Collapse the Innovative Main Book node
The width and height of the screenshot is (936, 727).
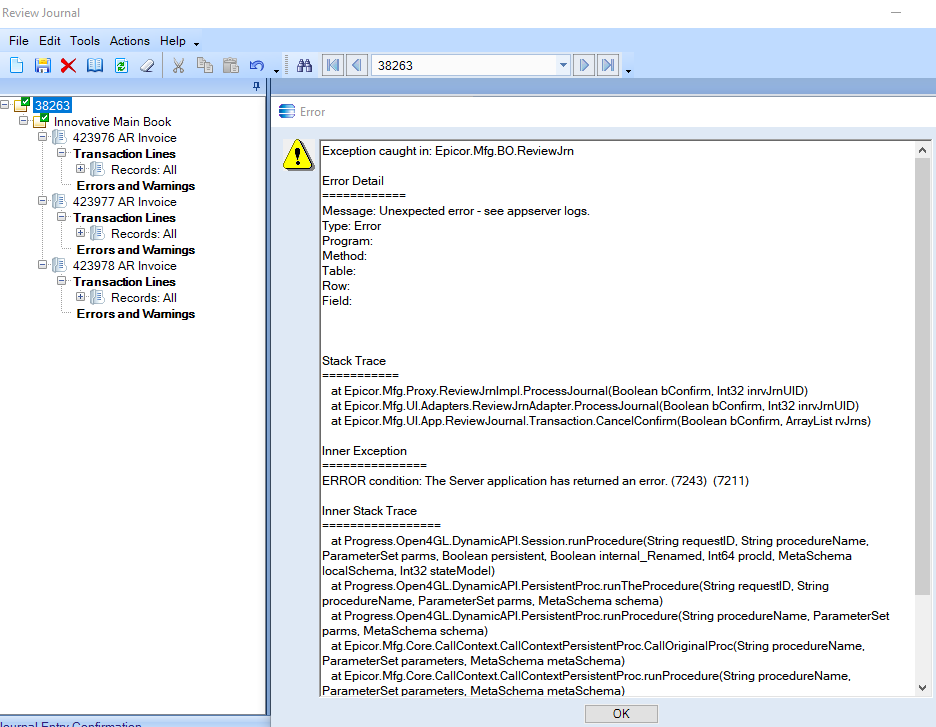pos(24,121)
